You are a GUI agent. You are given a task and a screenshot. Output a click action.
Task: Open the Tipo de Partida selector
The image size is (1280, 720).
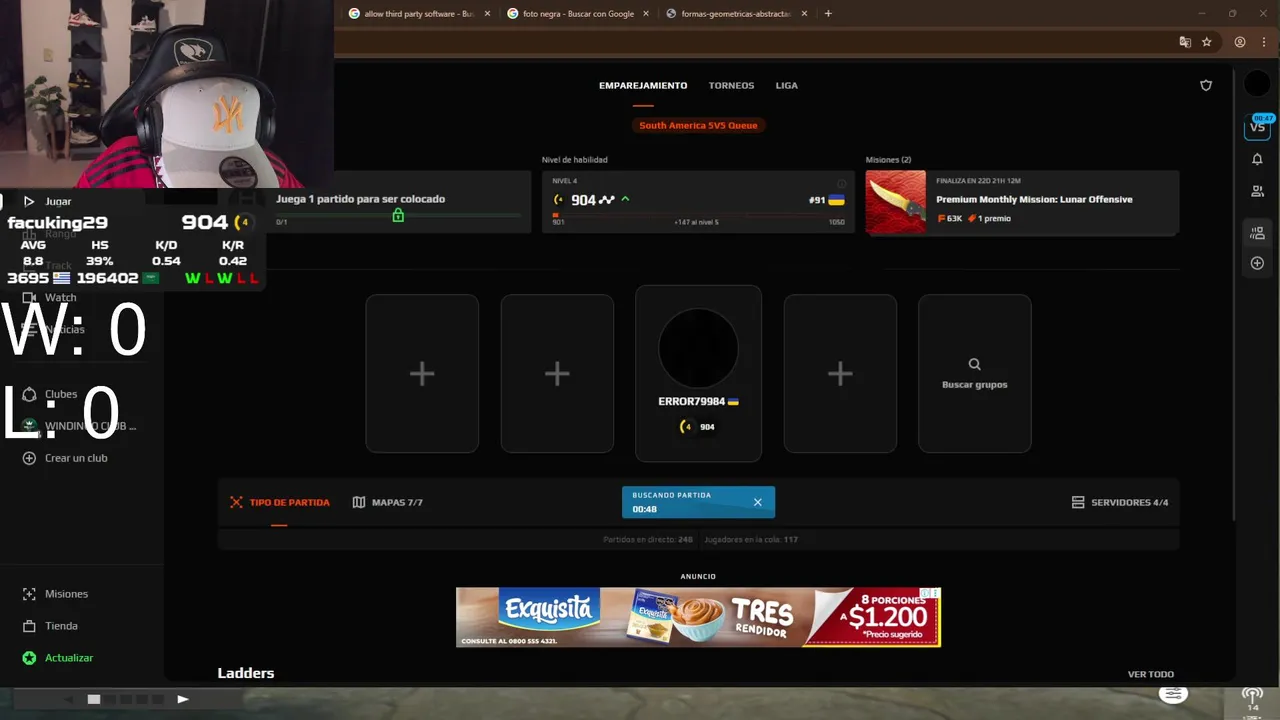[x=279, y=502]
